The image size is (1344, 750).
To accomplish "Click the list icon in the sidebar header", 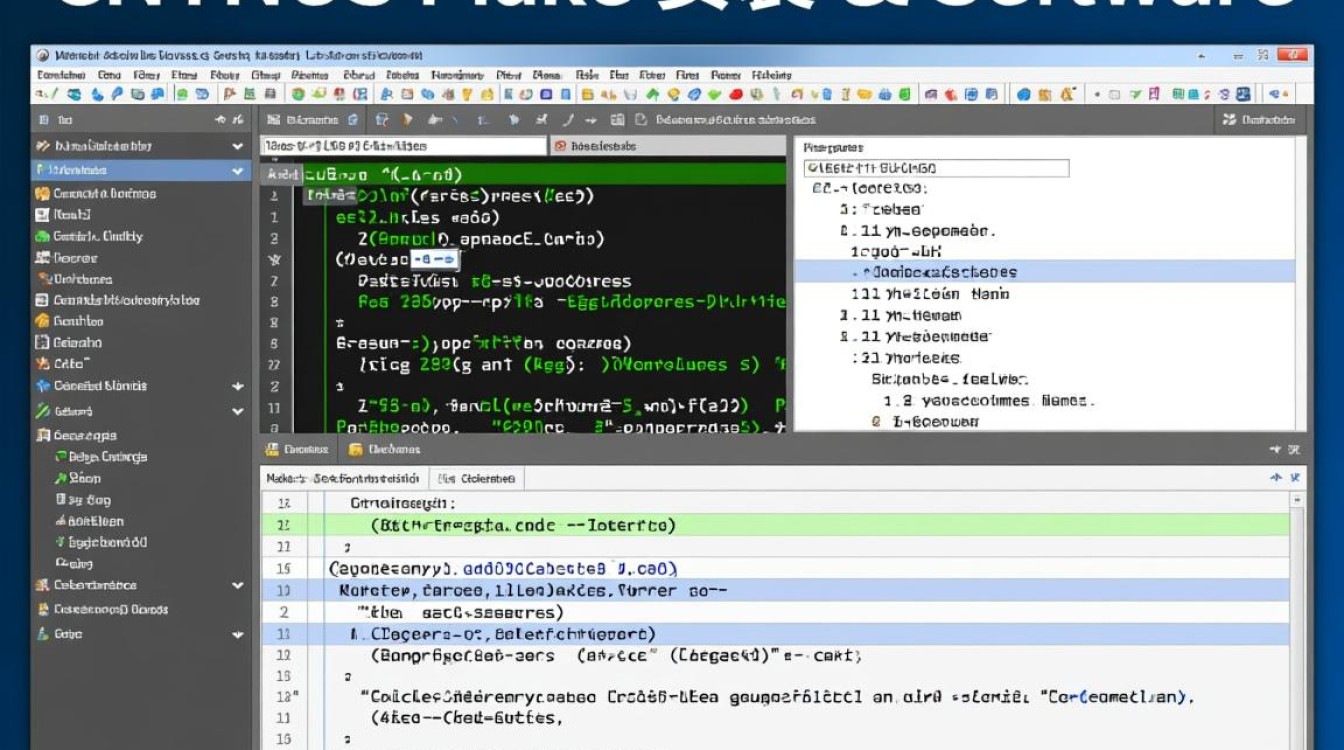I will [44, 120].
